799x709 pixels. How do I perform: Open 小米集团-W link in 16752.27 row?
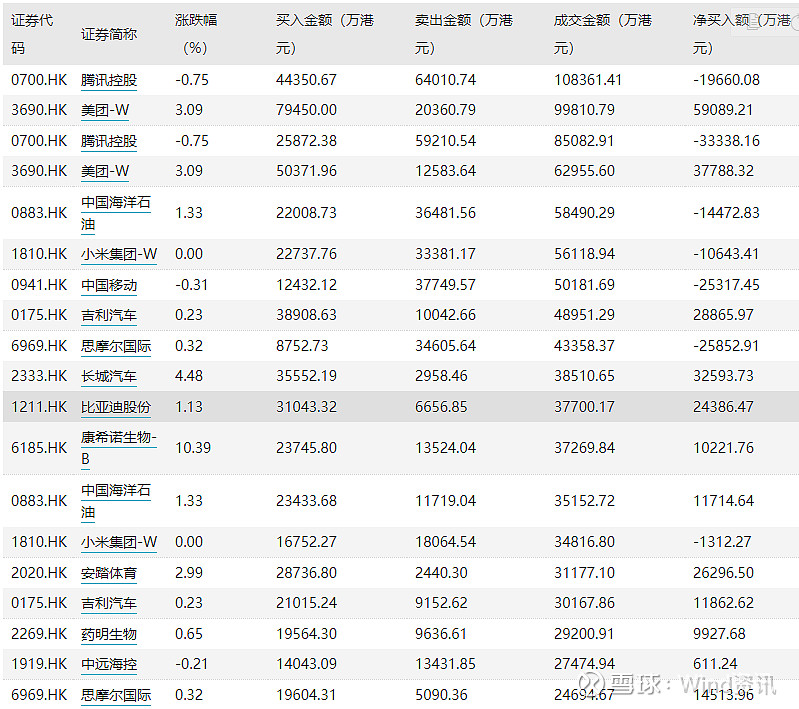click(119, 542)
